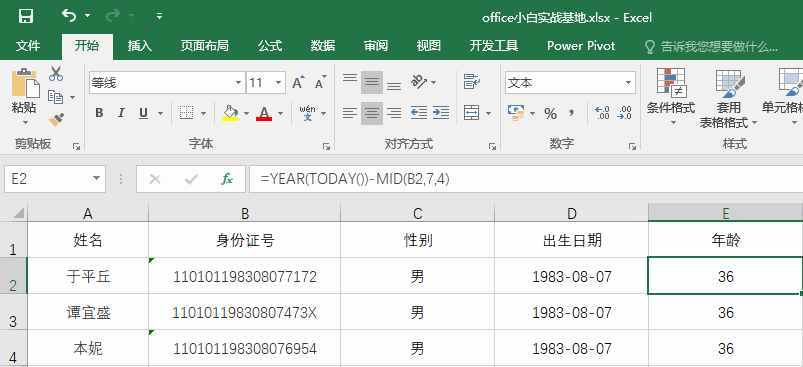Open the 文件 menu tab
Image resolution: width=803 pixels, height=367 pixels.
point(28,46)
